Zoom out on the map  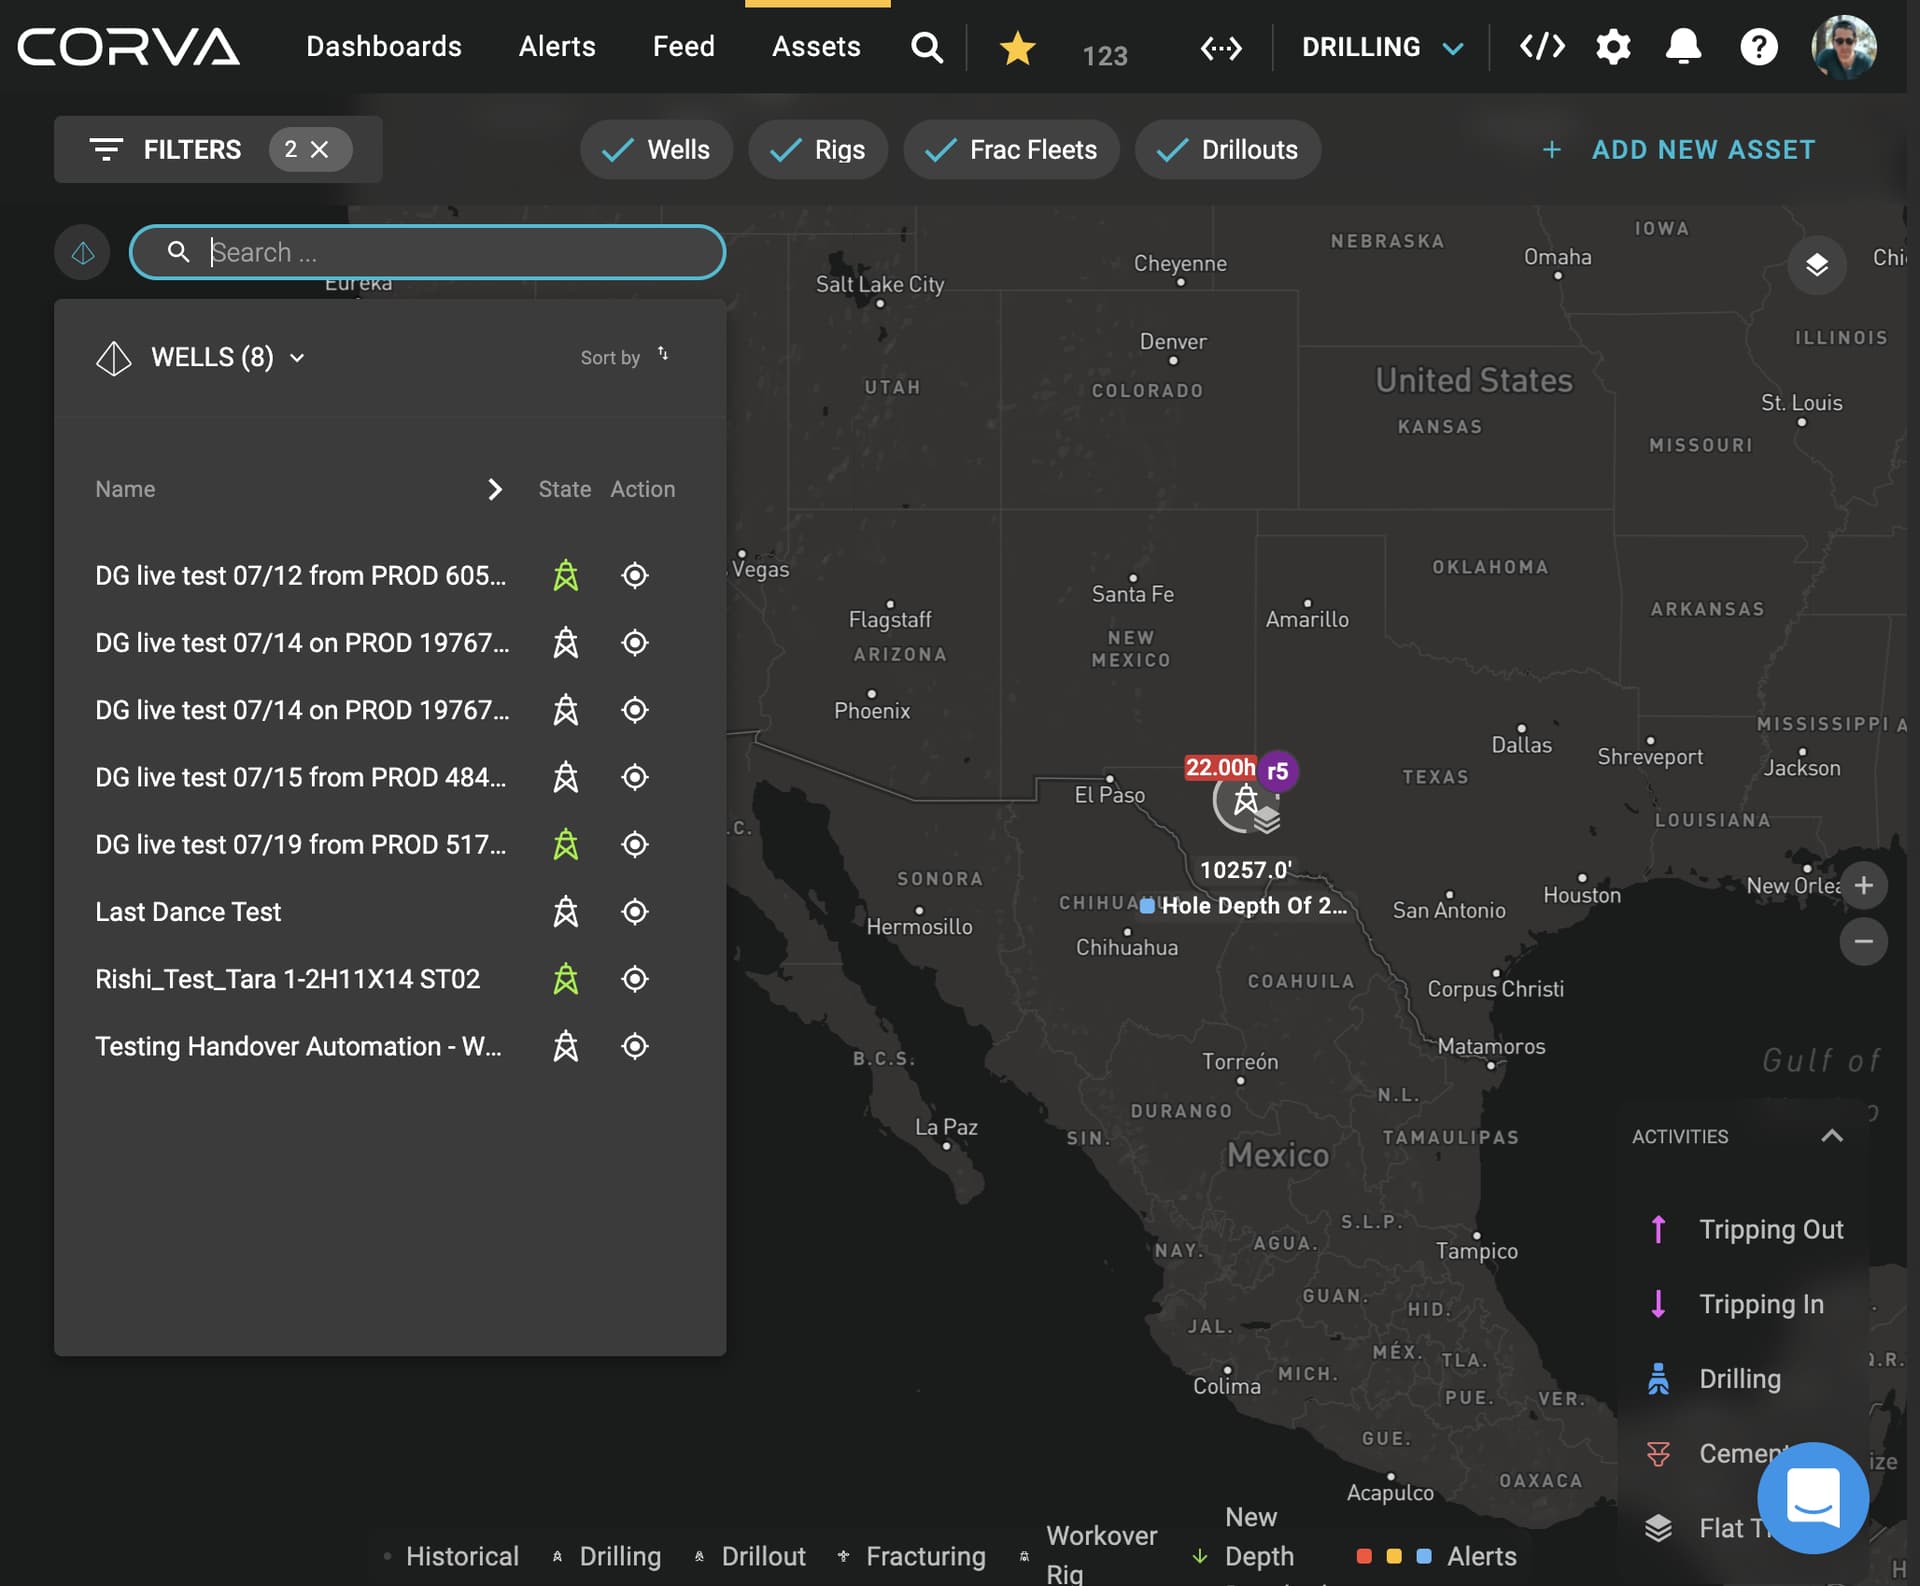point(1863,941)
